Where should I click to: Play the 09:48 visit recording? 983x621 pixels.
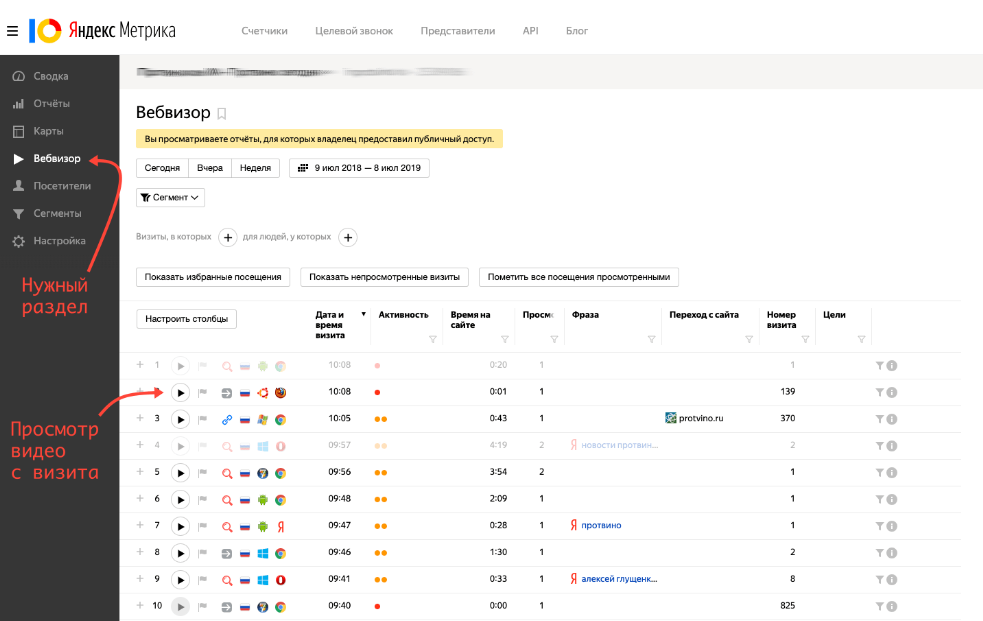pos(181,500)
